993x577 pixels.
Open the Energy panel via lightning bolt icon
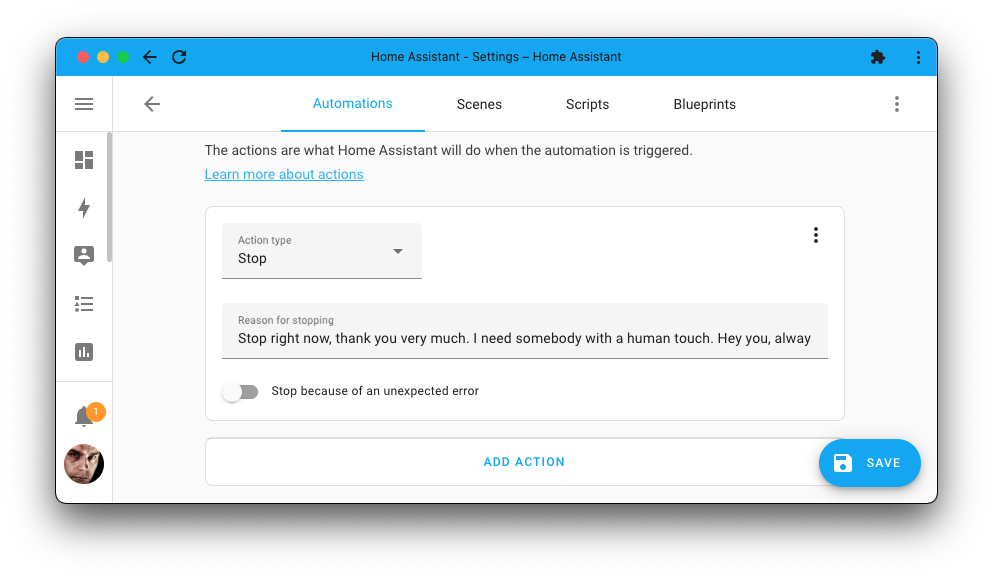coord(84,208)
